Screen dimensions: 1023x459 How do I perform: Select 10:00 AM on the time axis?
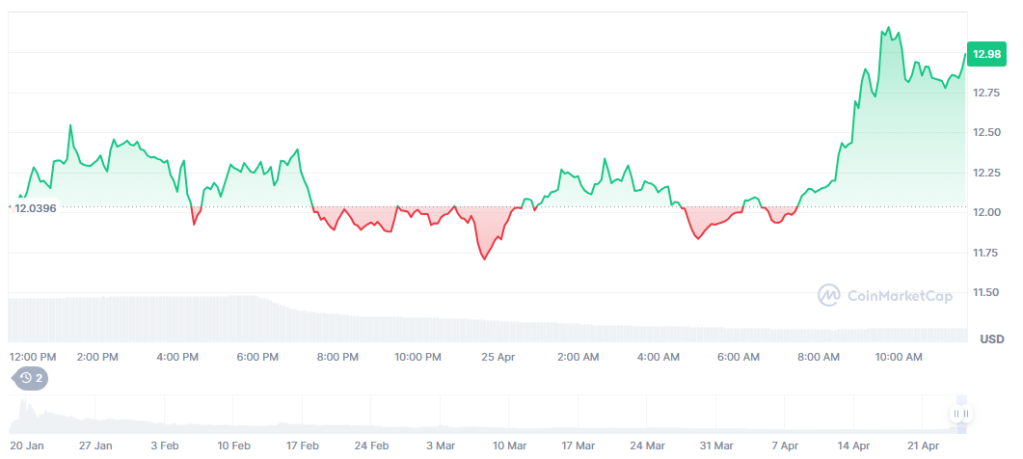pyautogui.click(x=898, y=357)
